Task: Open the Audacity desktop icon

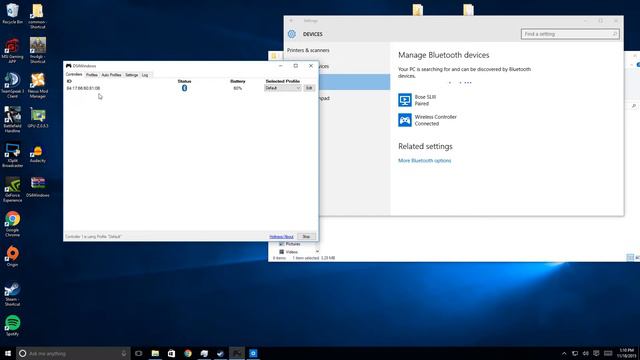Action: (x=38, y=154)
